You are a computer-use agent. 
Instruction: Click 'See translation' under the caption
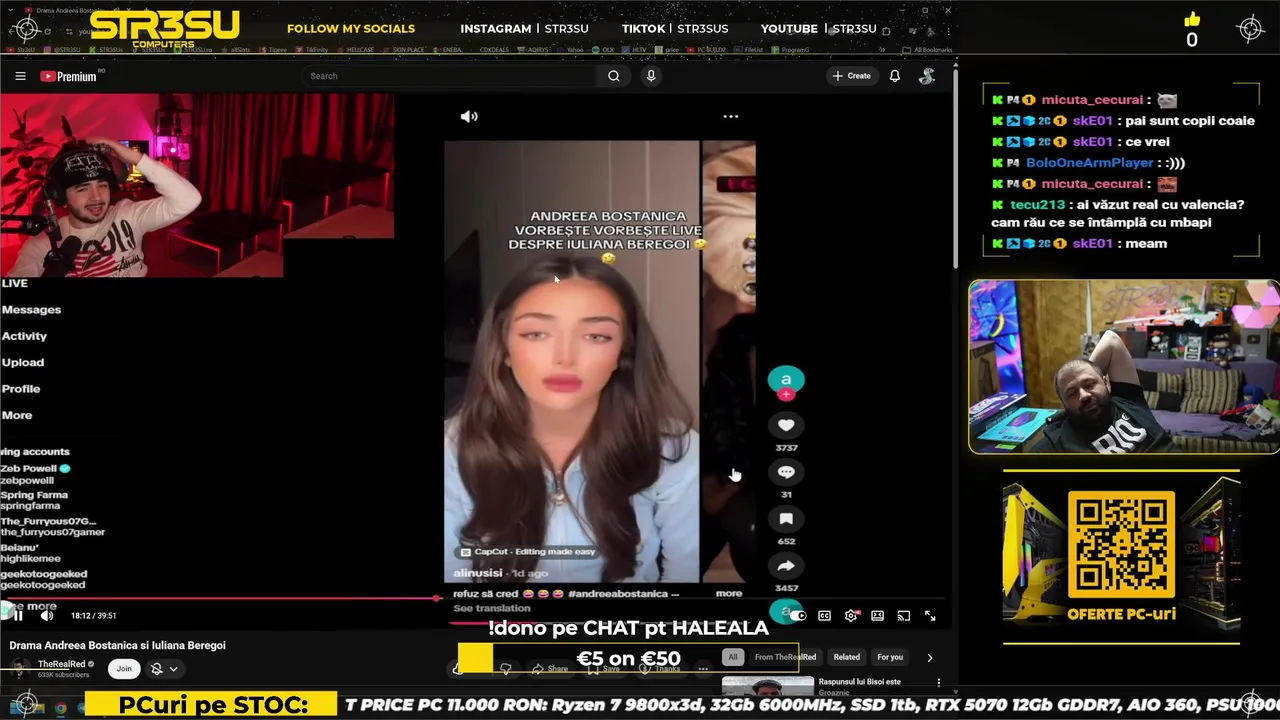[x=492, y=608]
